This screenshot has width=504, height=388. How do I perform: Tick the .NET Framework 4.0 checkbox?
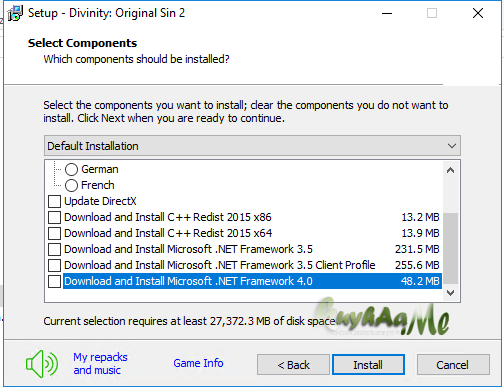pyautogui.click(x=54, y=281)
